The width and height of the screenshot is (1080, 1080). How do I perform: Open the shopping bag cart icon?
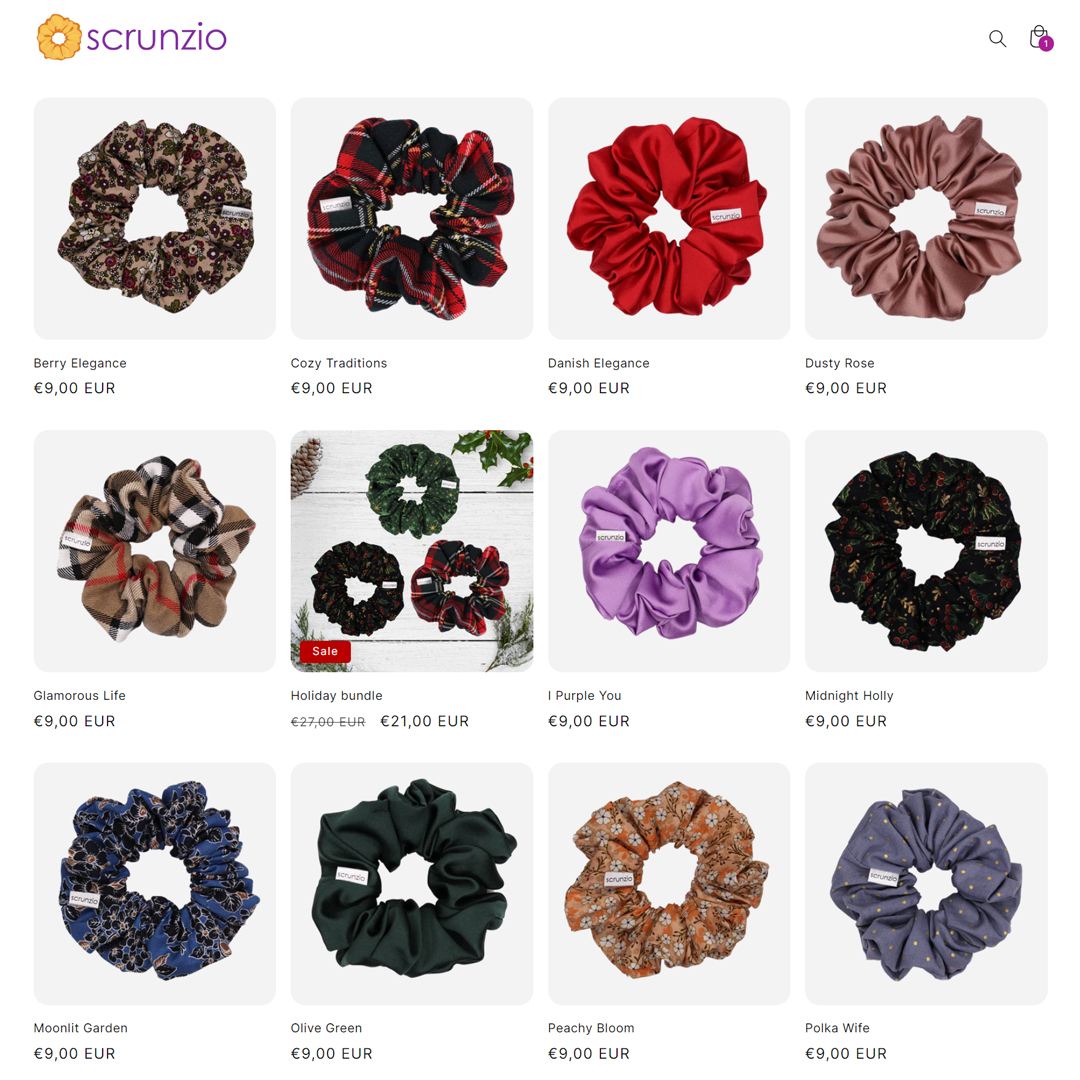point(1040,38)
